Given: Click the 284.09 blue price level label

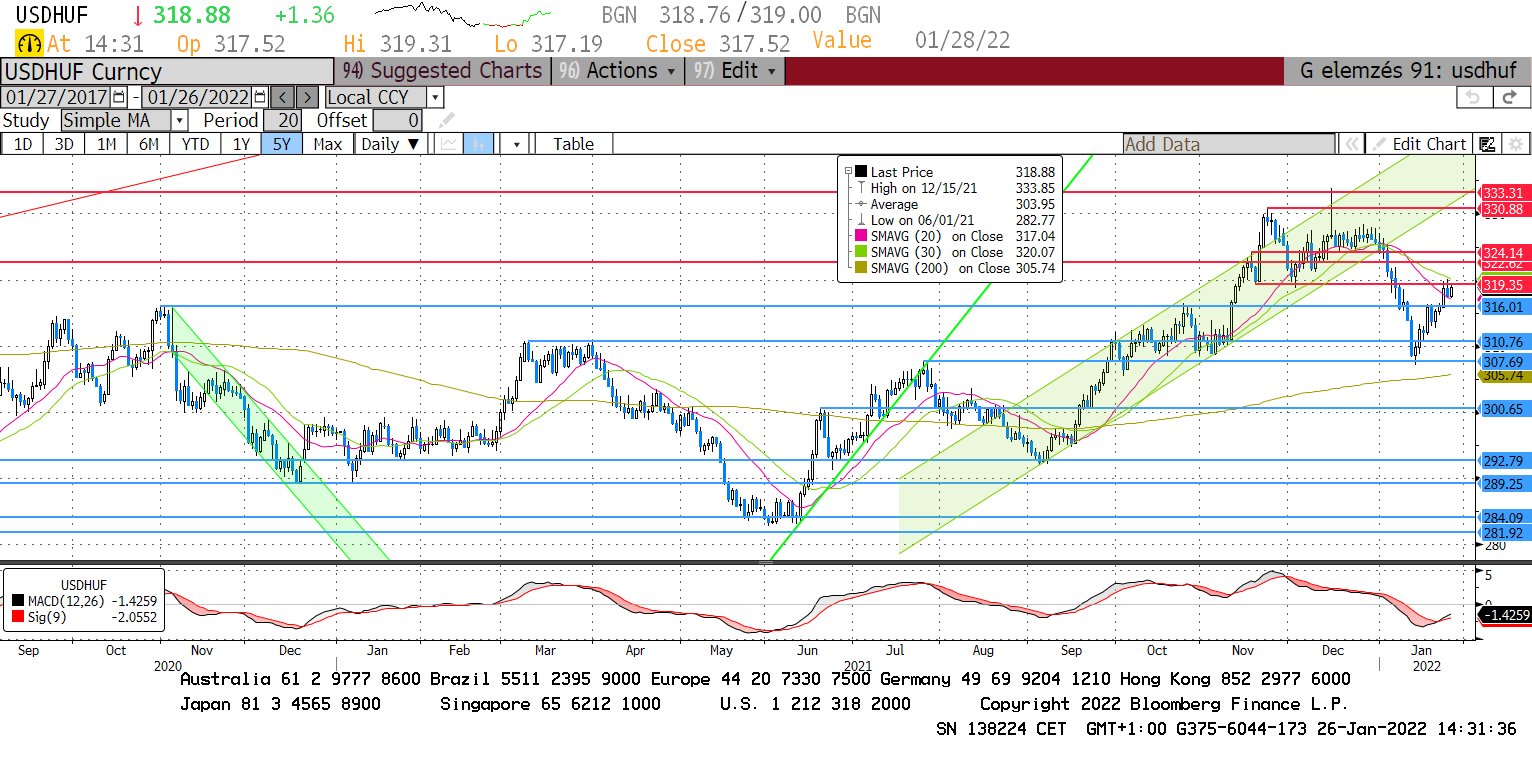Looking at the screenshot, I should tap(1503, 518).
